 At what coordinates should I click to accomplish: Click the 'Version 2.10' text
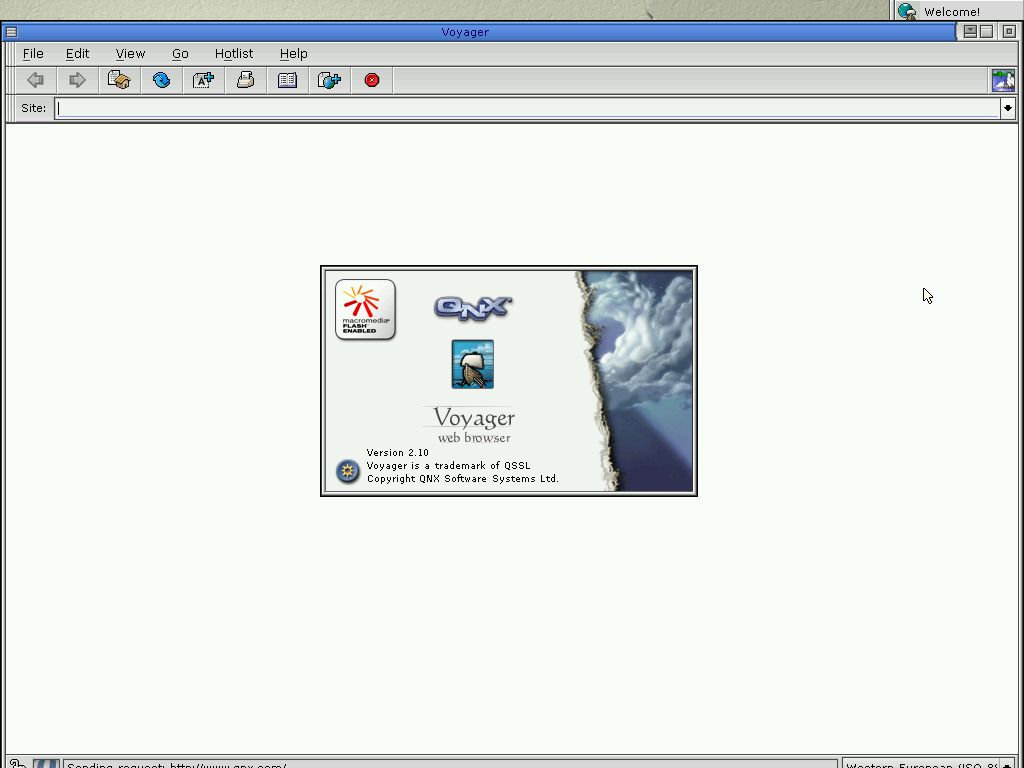[397, 453]
